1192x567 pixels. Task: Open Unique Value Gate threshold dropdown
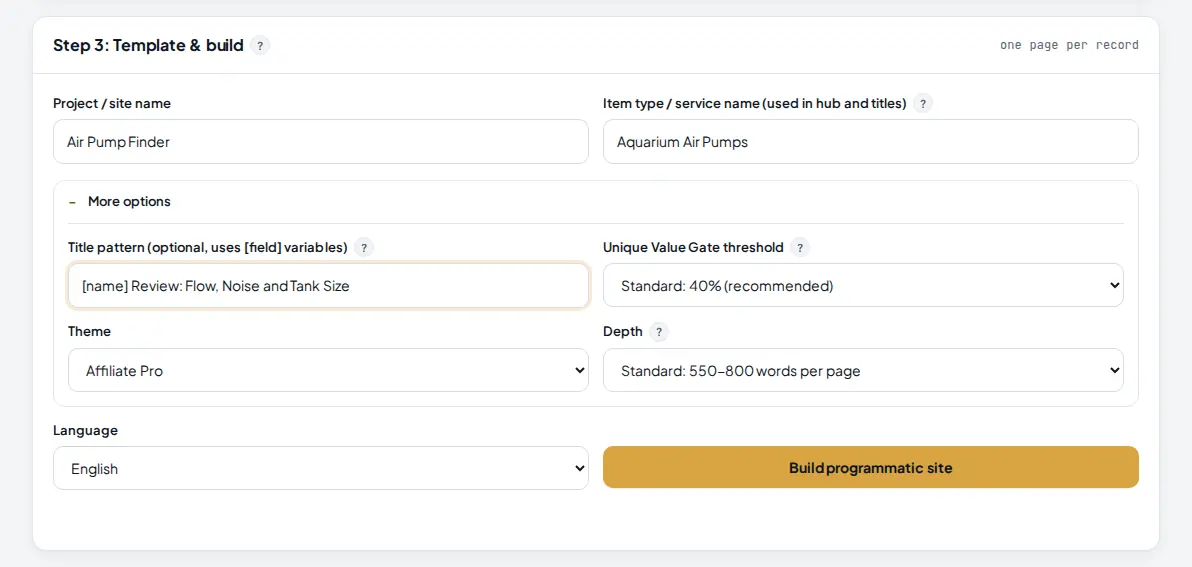point(863,285)
